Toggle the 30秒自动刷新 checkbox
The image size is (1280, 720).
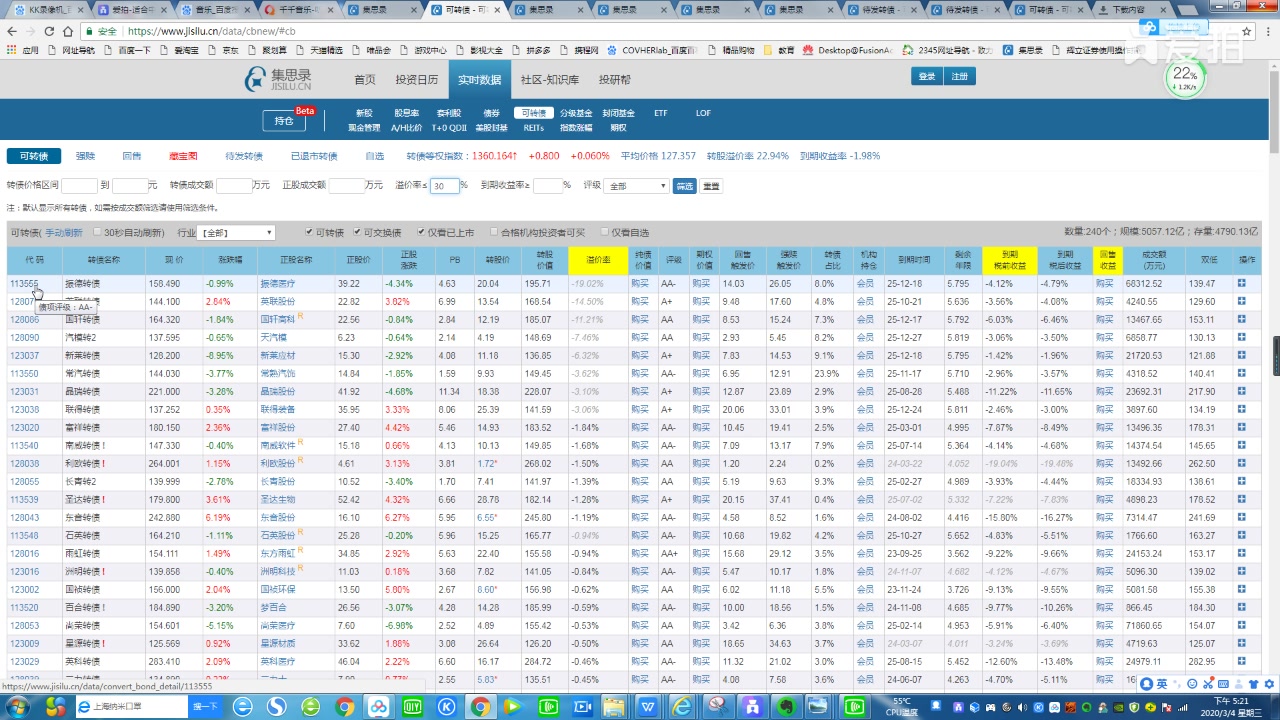[x=98, y=232]
